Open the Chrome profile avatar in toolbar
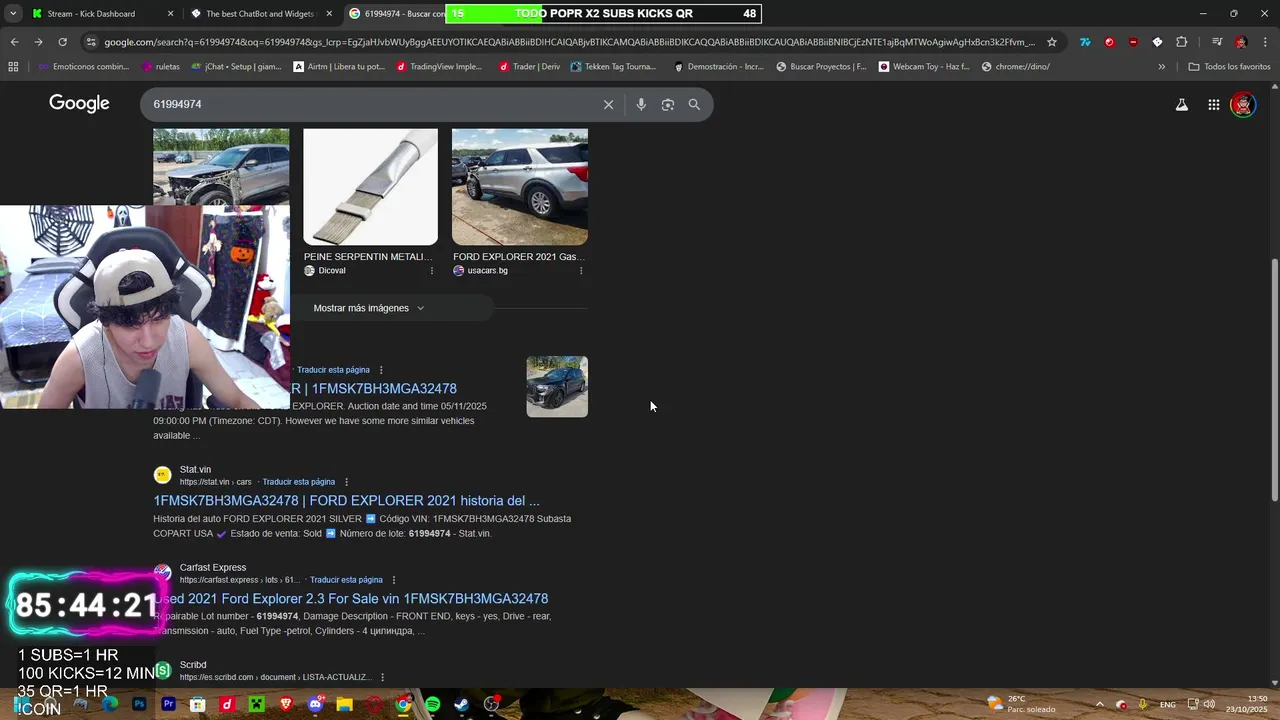 (1241, 42)
